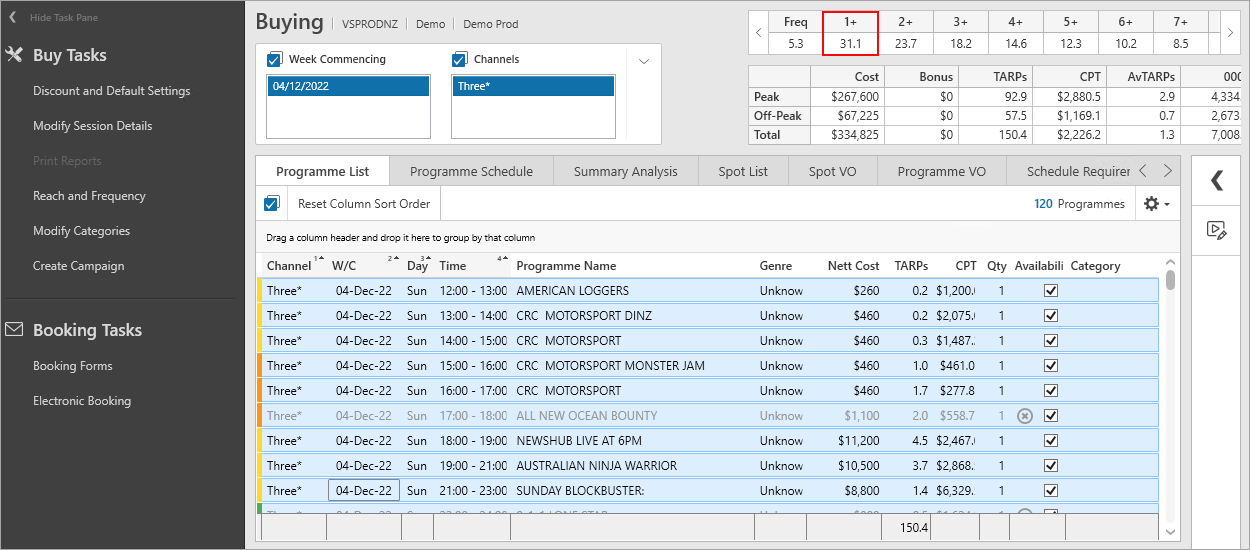Toggle availability checkbox for CRC MOTORSPORT MONSTER JAM
Image resolution: width=1250 pixels, height=550 pixels.
point(1050,366)
